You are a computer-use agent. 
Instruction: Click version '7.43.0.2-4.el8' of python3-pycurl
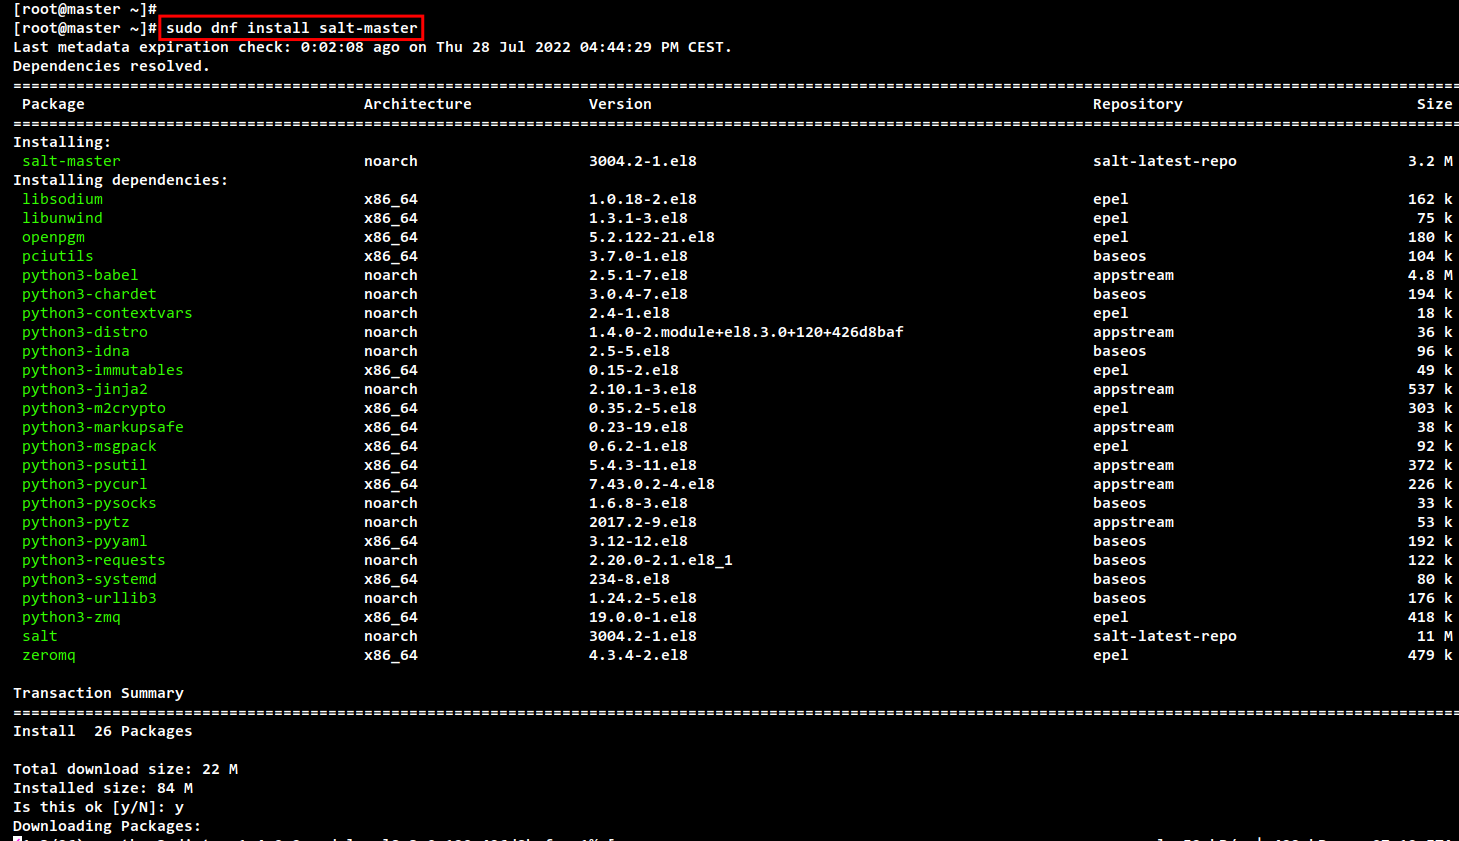coord(652,484)
